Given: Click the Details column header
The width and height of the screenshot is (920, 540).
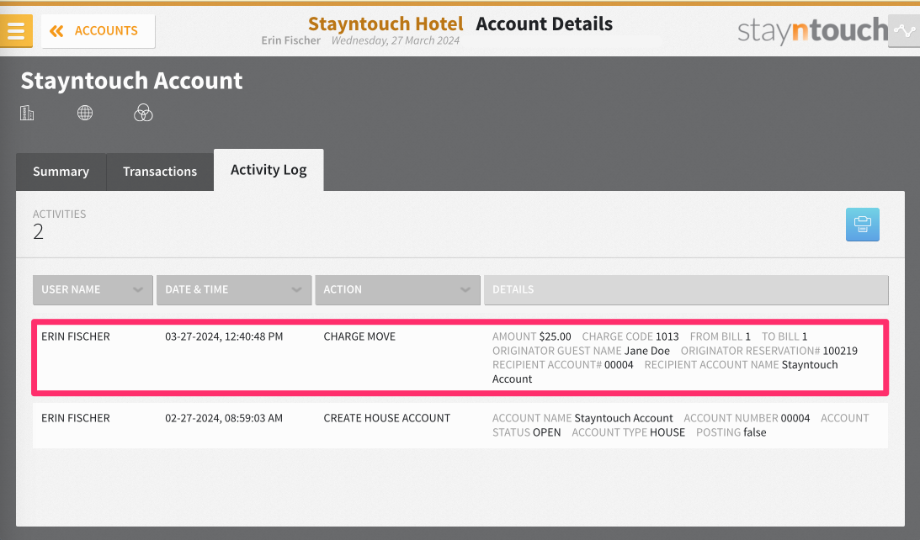Looking at the screenshot, I should click(x=686, y=290).
